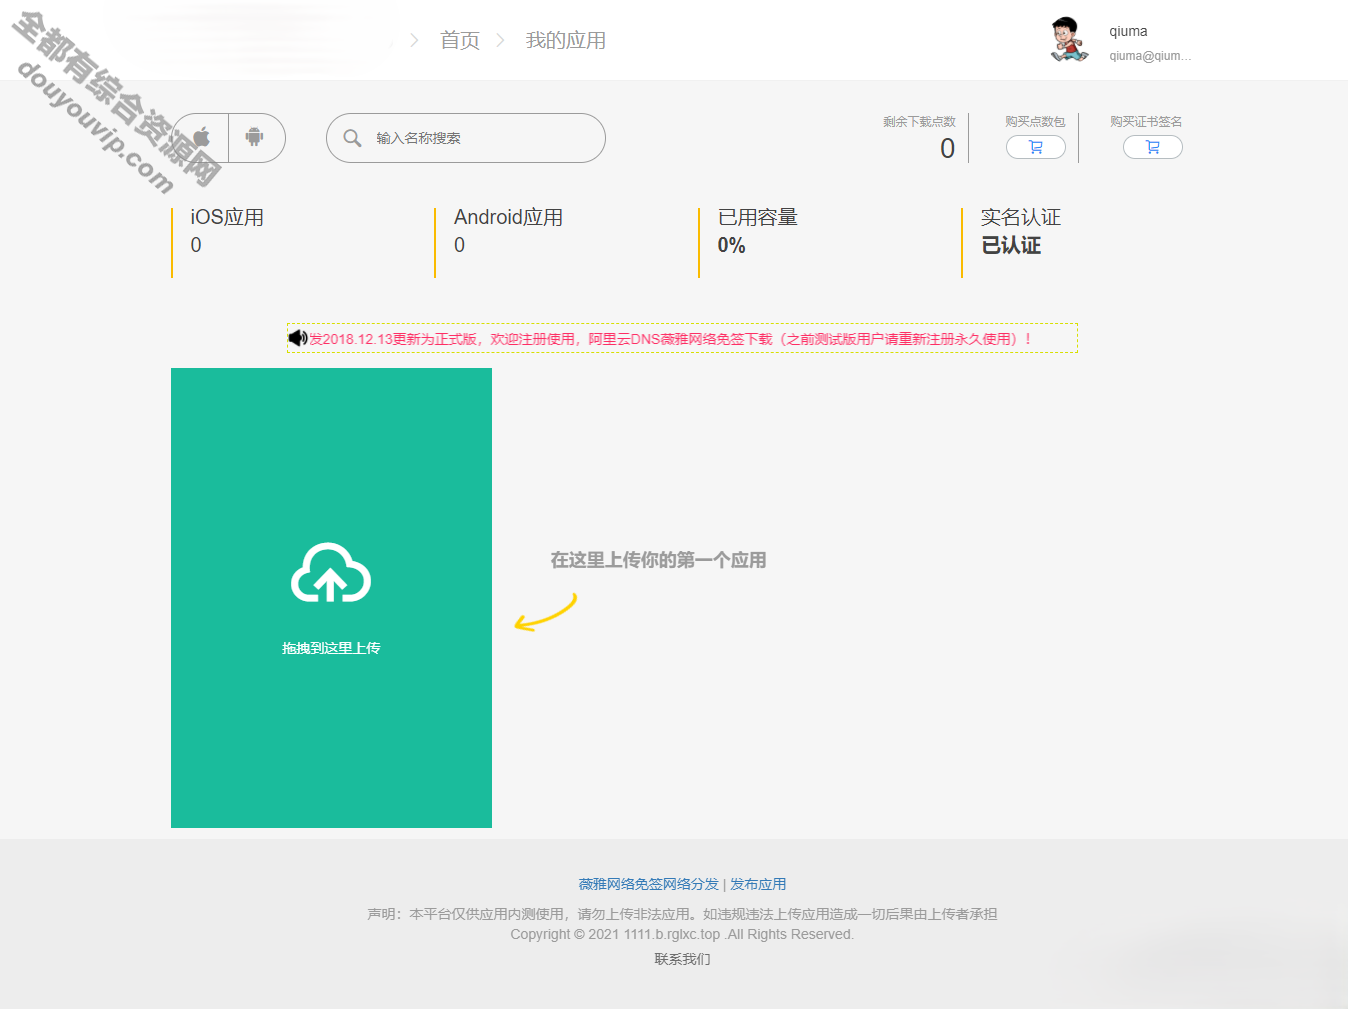Open 薇雅网络免签网络分发 footer link

tap(648, 884)
